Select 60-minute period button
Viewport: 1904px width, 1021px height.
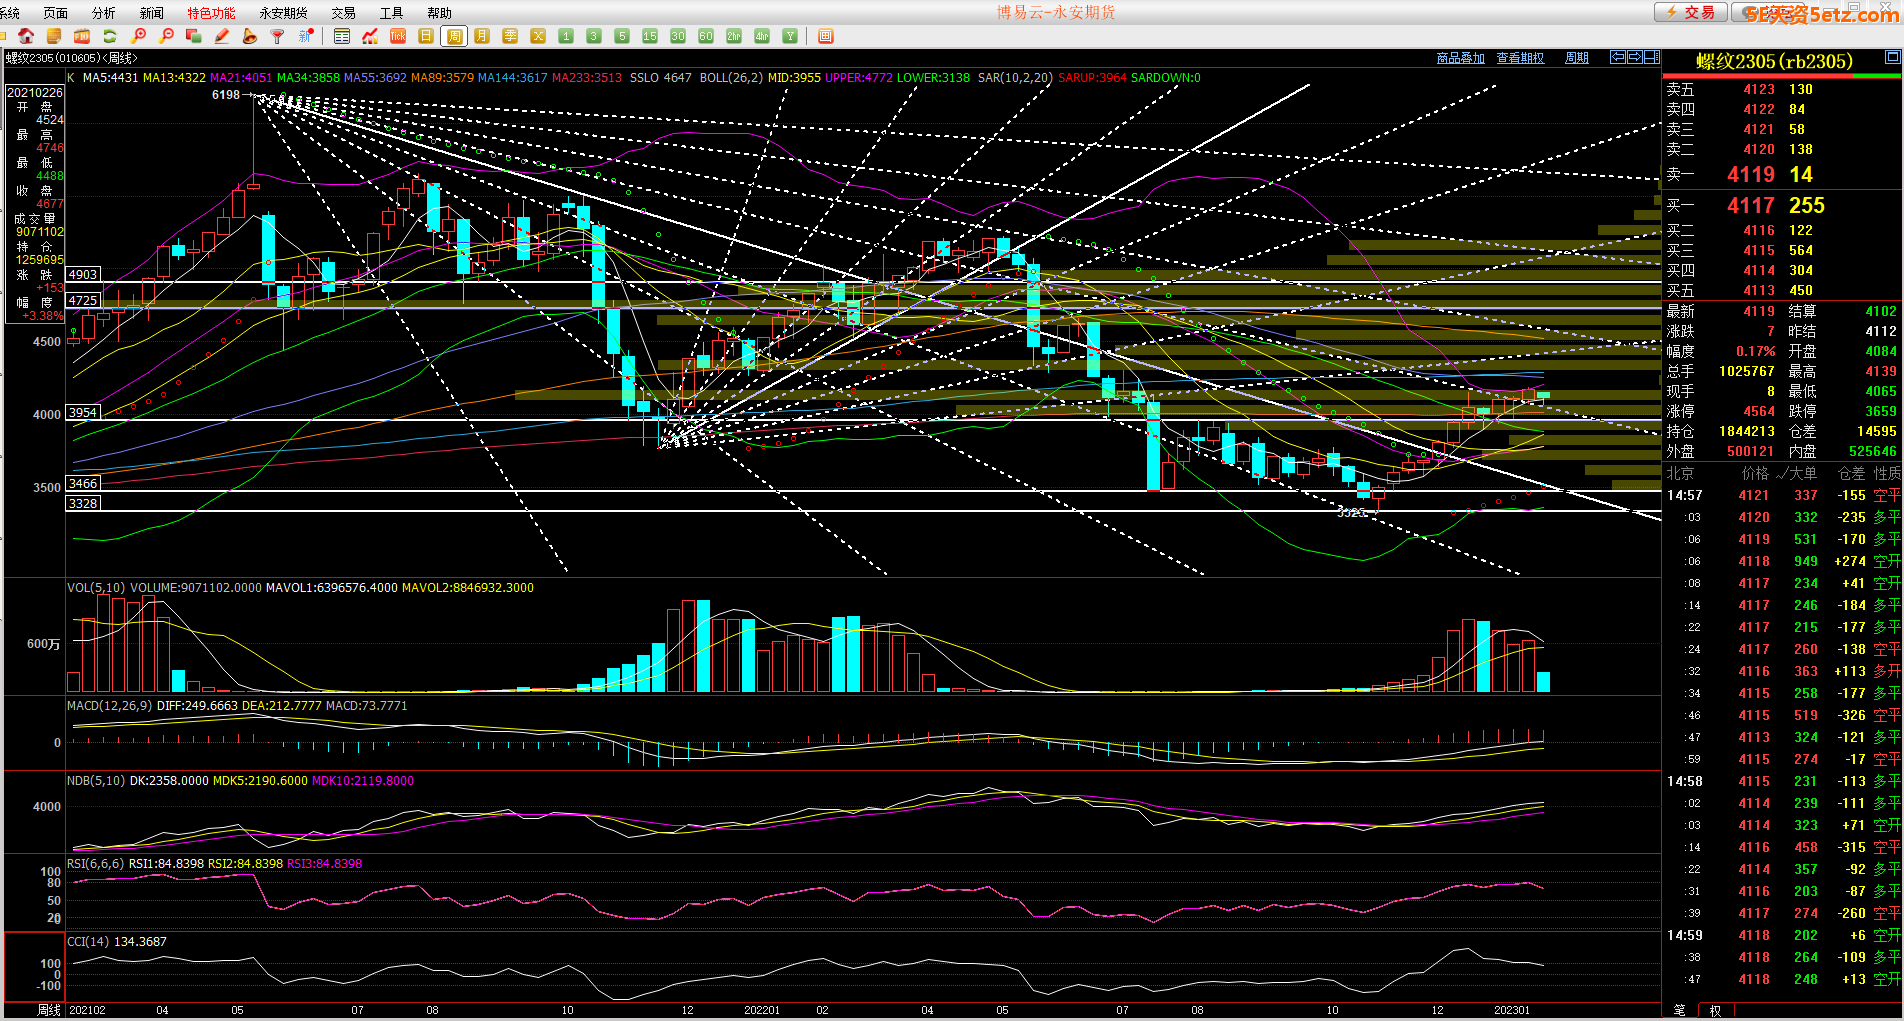(x=706, y=36)
